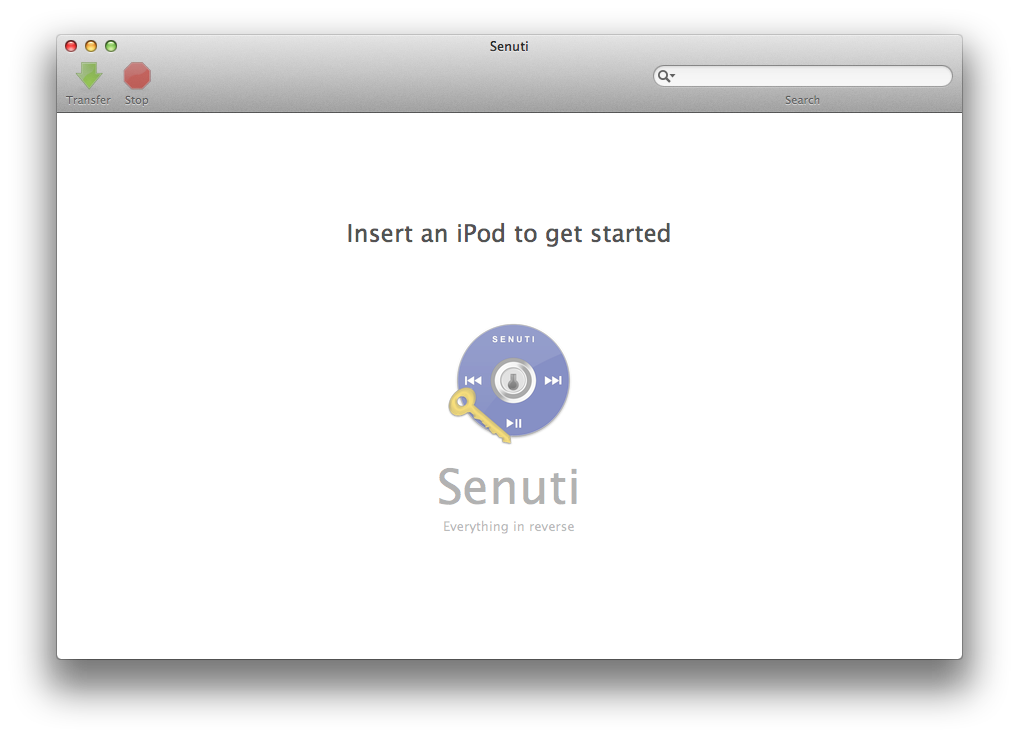
Task: Zoom the Senuti window with the green button
Action: pyautogui.click(x=111, y=46)
